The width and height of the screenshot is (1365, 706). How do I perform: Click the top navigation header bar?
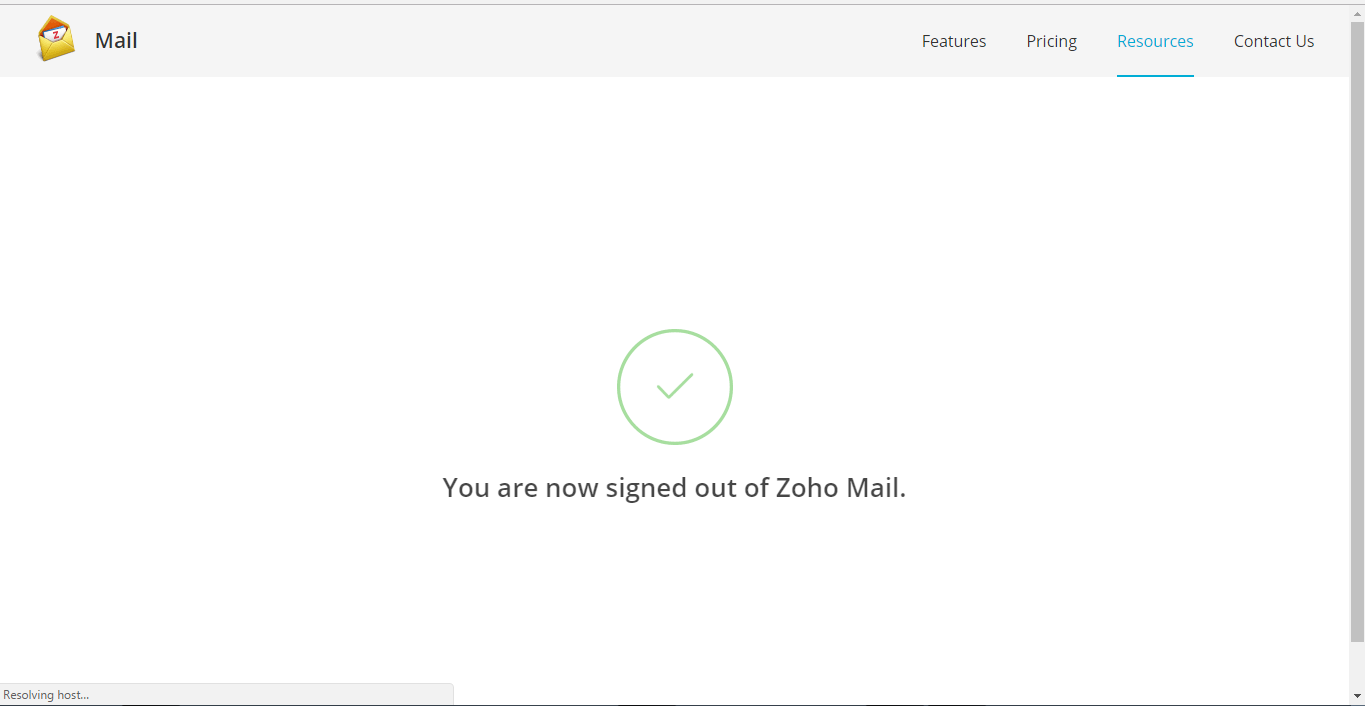point(500,40)
